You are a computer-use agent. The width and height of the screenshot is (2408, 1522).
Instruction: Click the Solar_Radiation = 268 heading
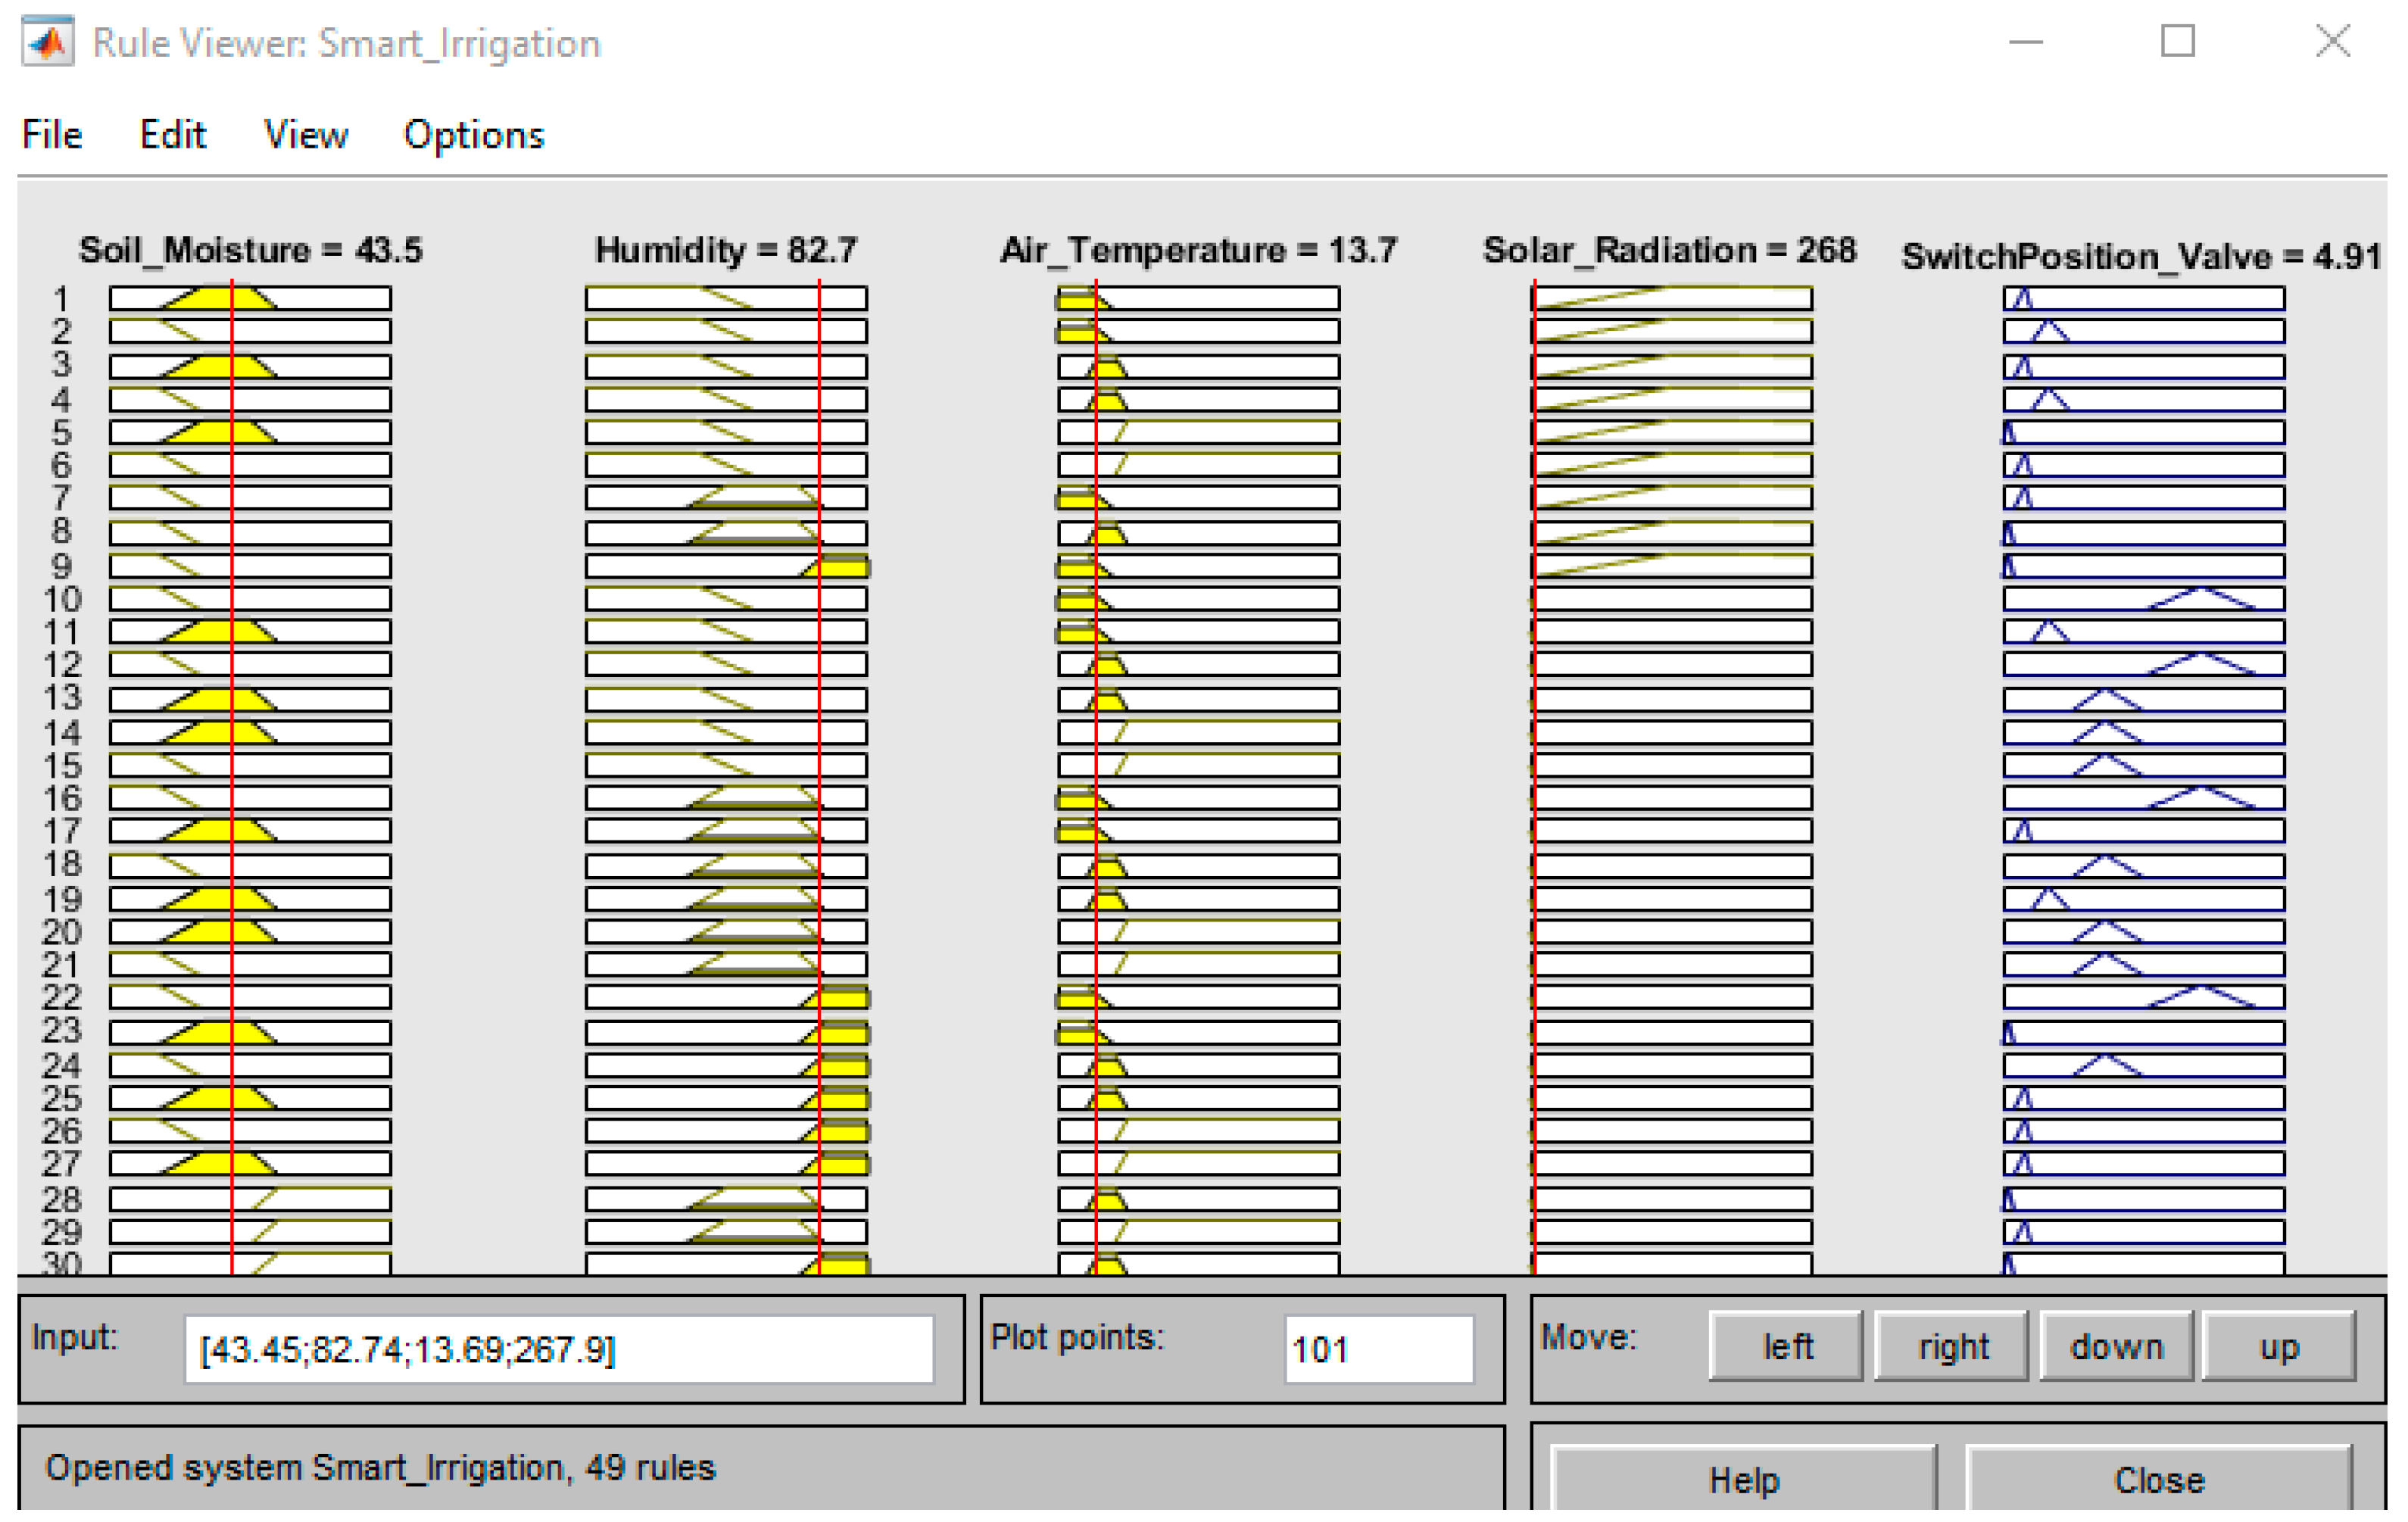[1669, 249]
